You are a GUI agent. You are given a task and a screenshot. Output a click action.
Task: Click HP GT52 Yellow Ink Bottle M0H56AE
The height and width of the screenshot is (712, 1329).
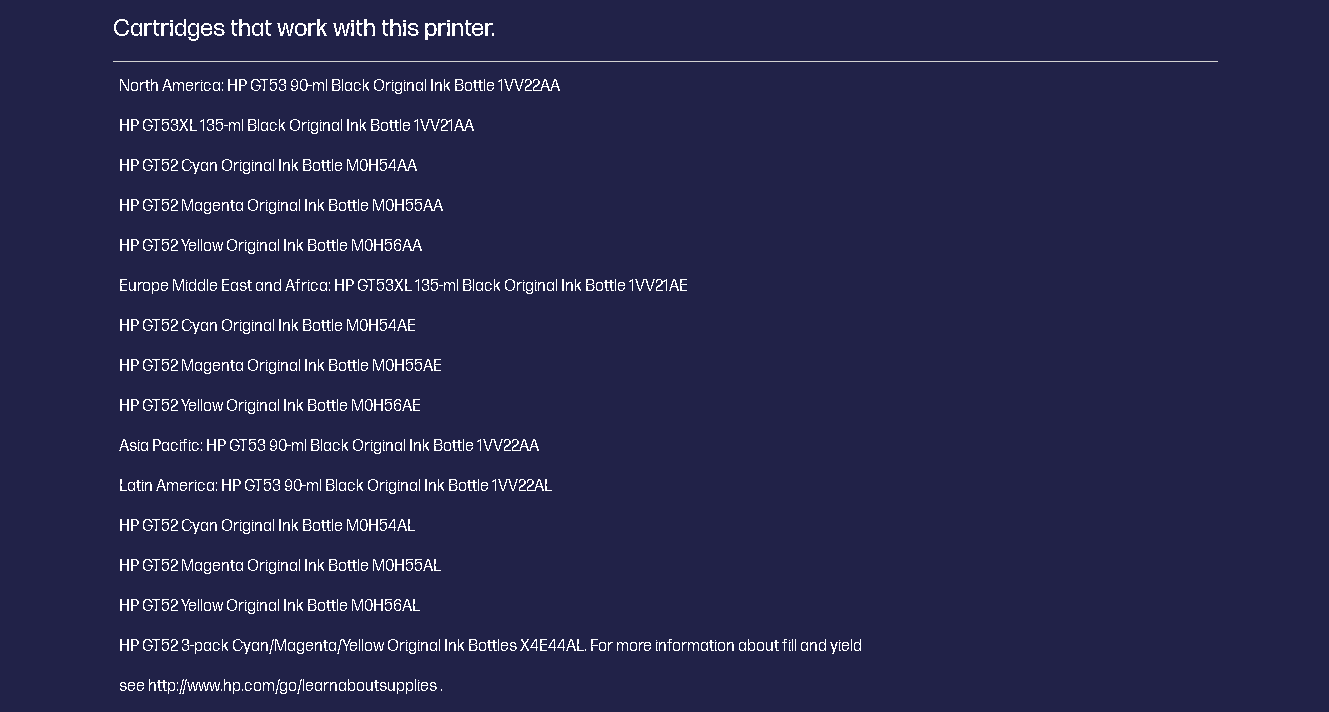(270, 406)
